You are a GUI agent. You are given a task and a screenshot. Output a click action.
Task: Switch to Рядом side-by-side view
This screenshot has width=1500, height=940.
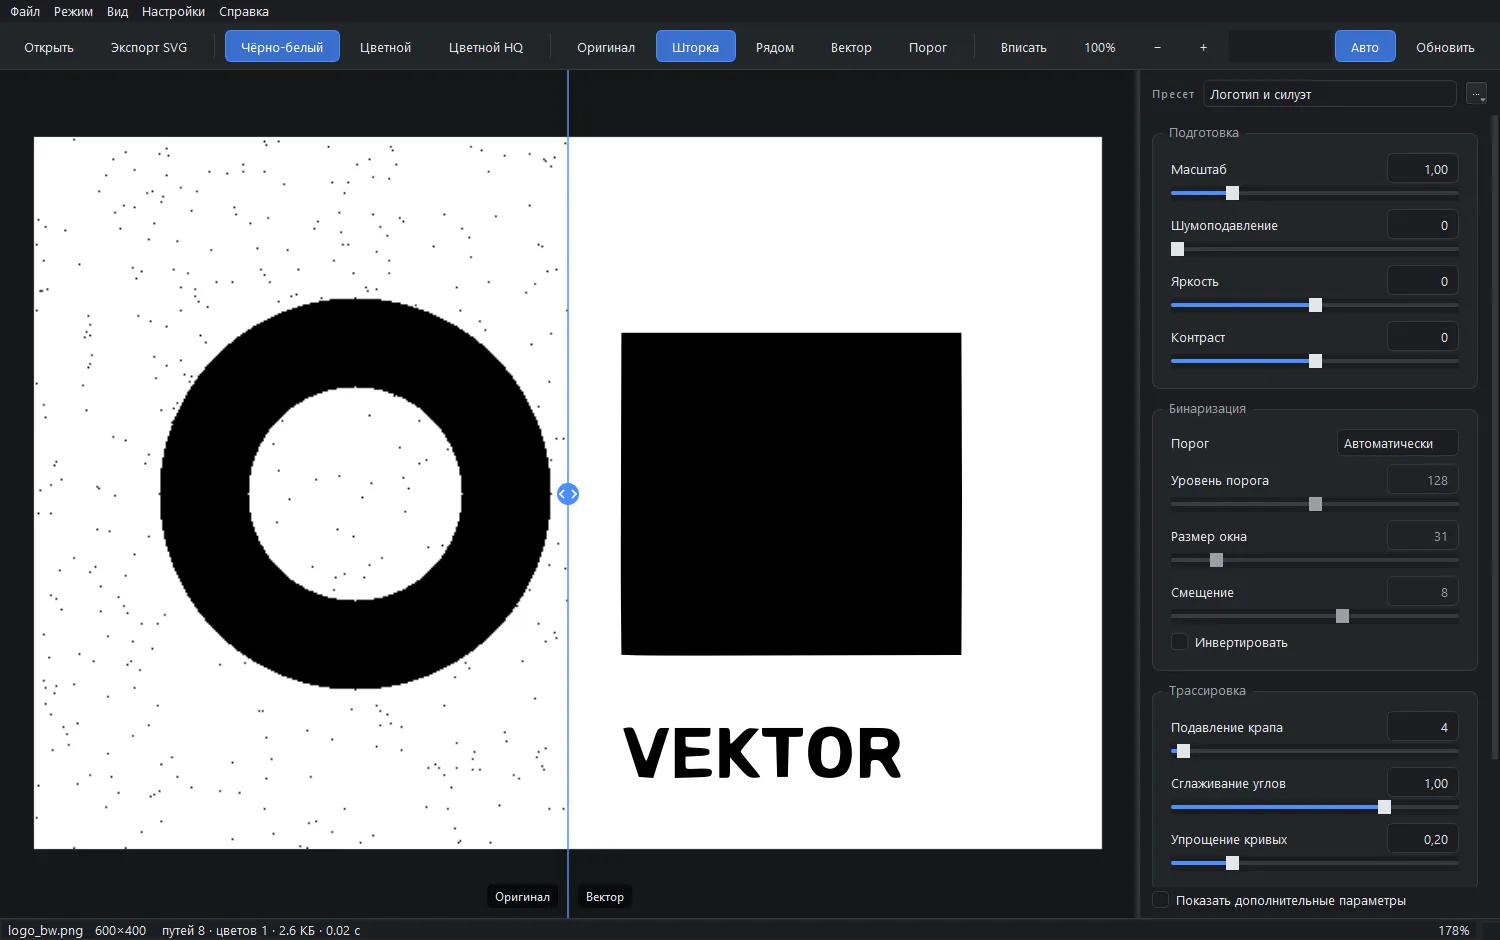coord(775,47)
